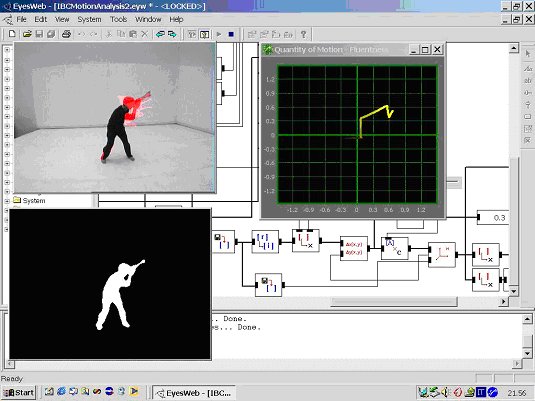Save the patch using the floppy disk icon
Screen dimensions: 535x401
coord(39,34)
